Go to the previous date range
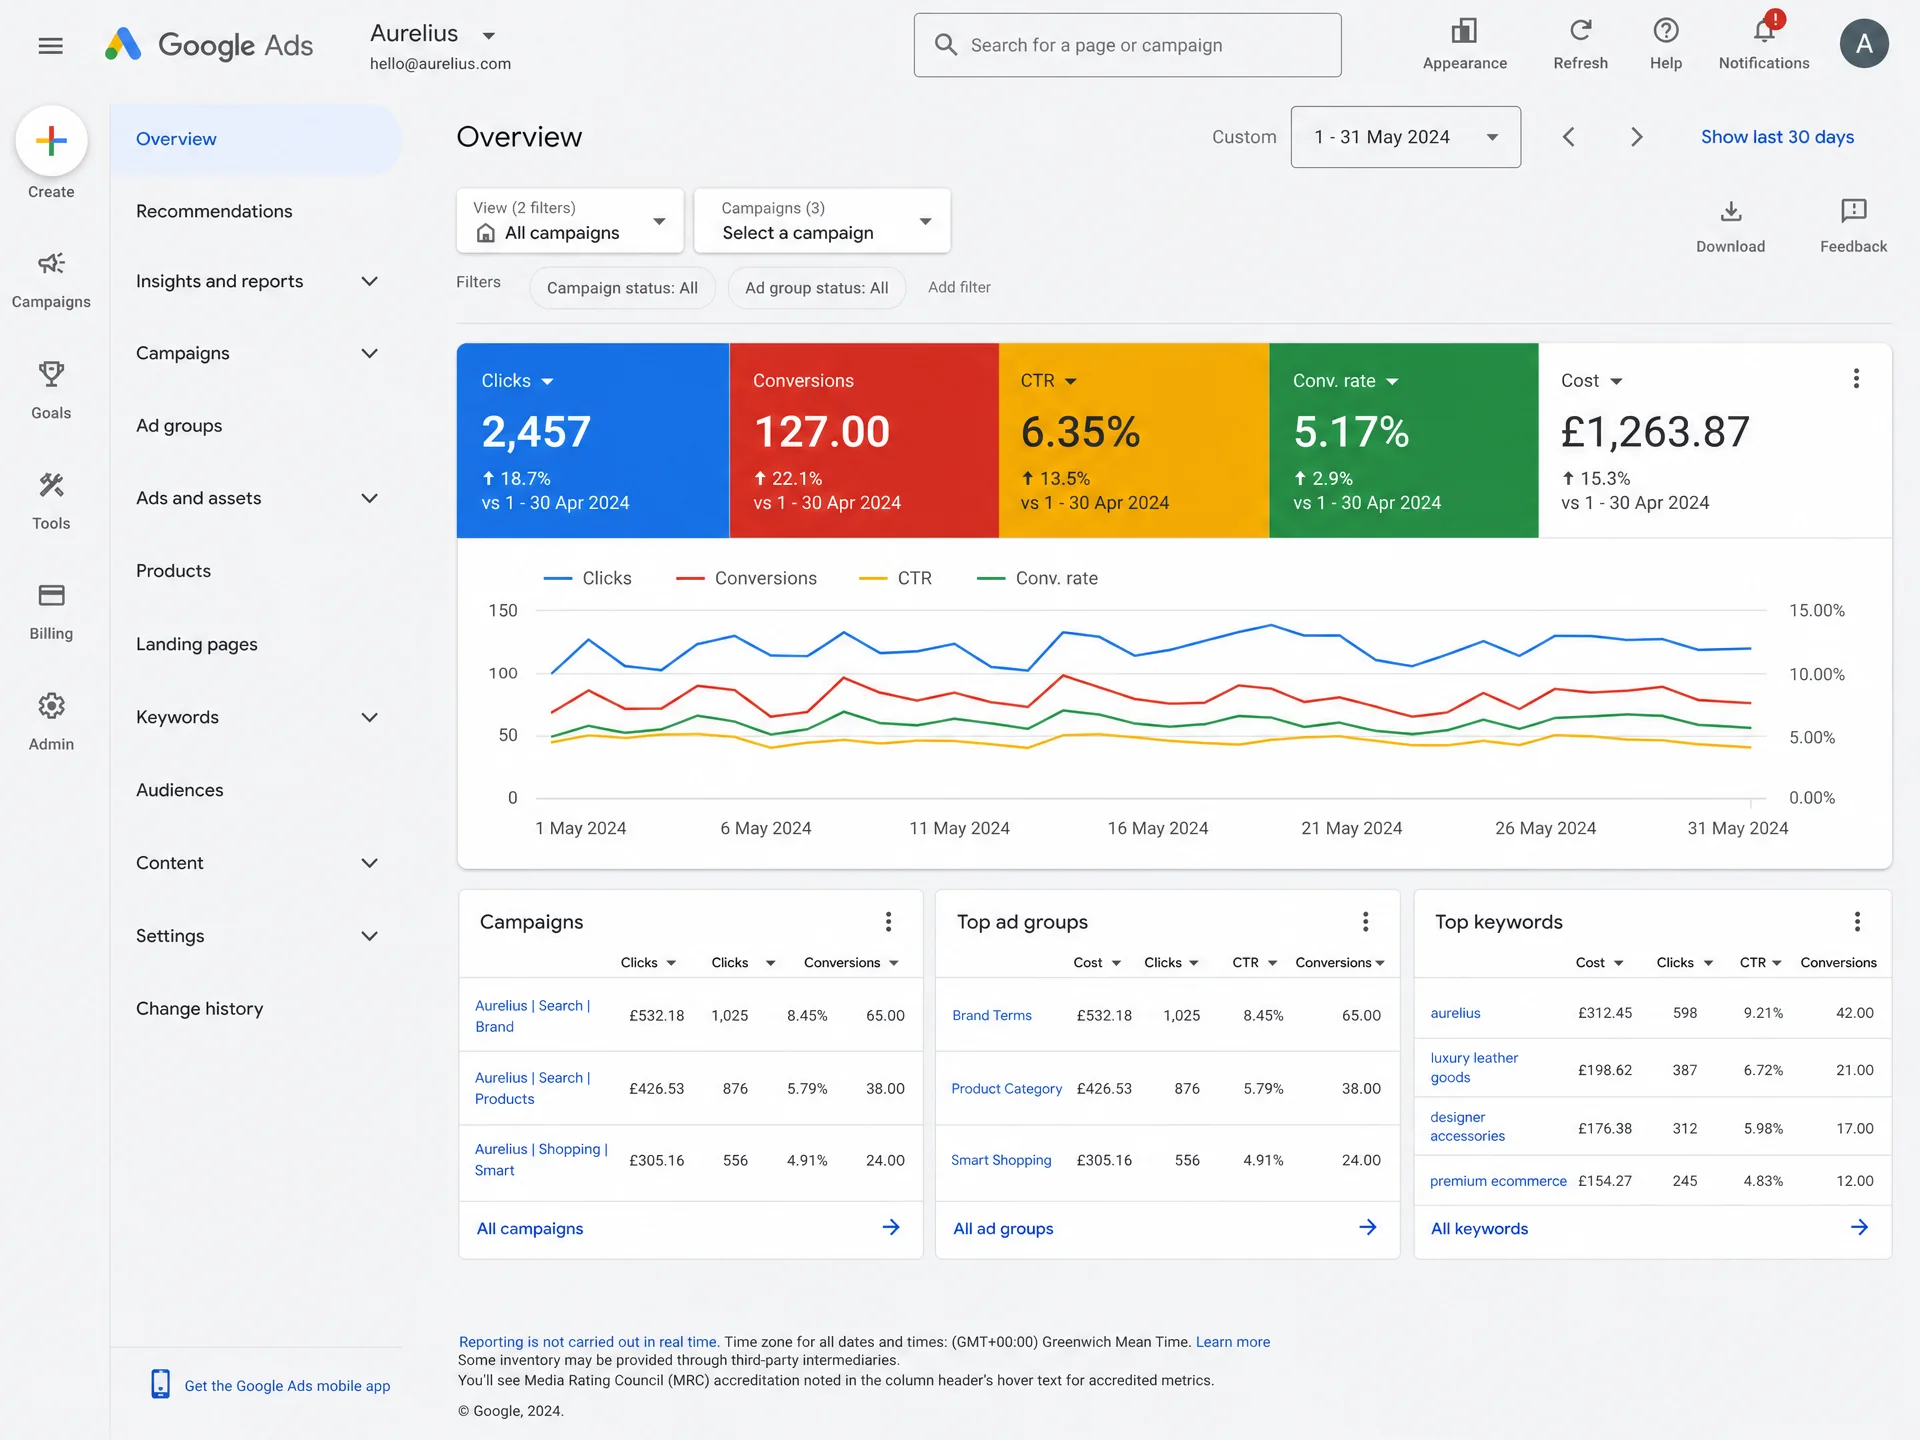Image resolution: width=1920 pixels, height=1440 pixels. pyautogui.click(x=1569, y=137)
